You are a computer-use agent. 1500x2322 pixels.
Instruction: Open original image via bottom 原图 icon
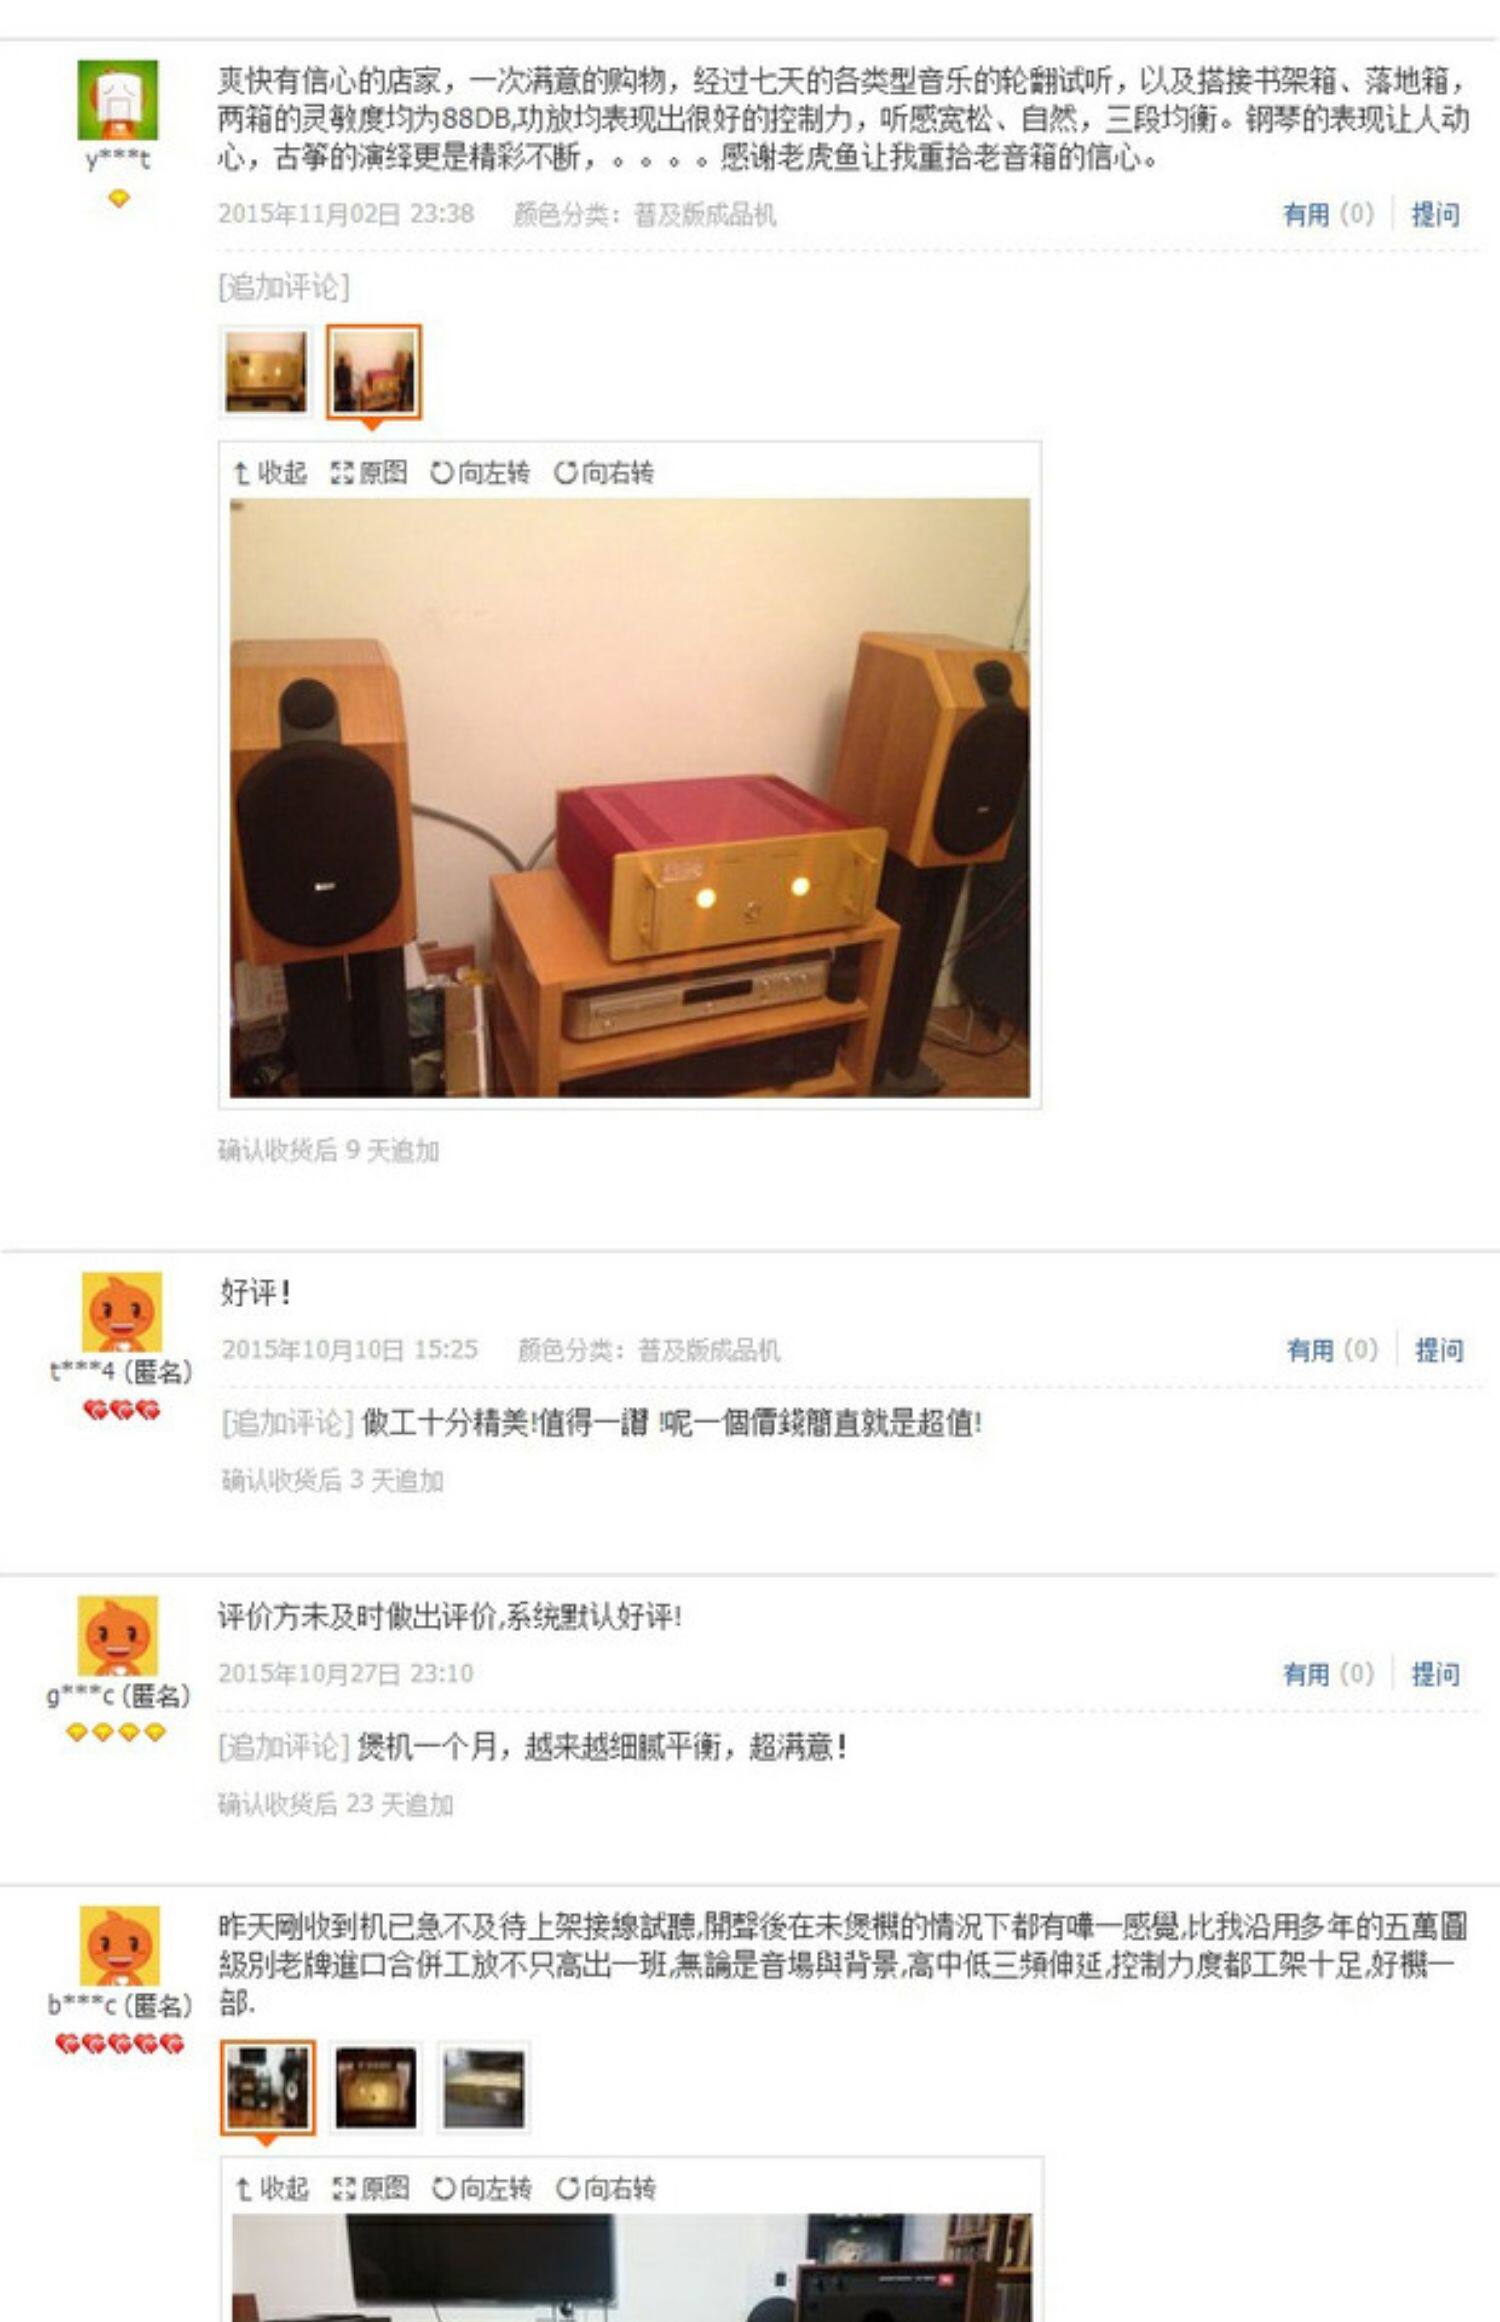pyautogui.click(x=371, y=2189)
